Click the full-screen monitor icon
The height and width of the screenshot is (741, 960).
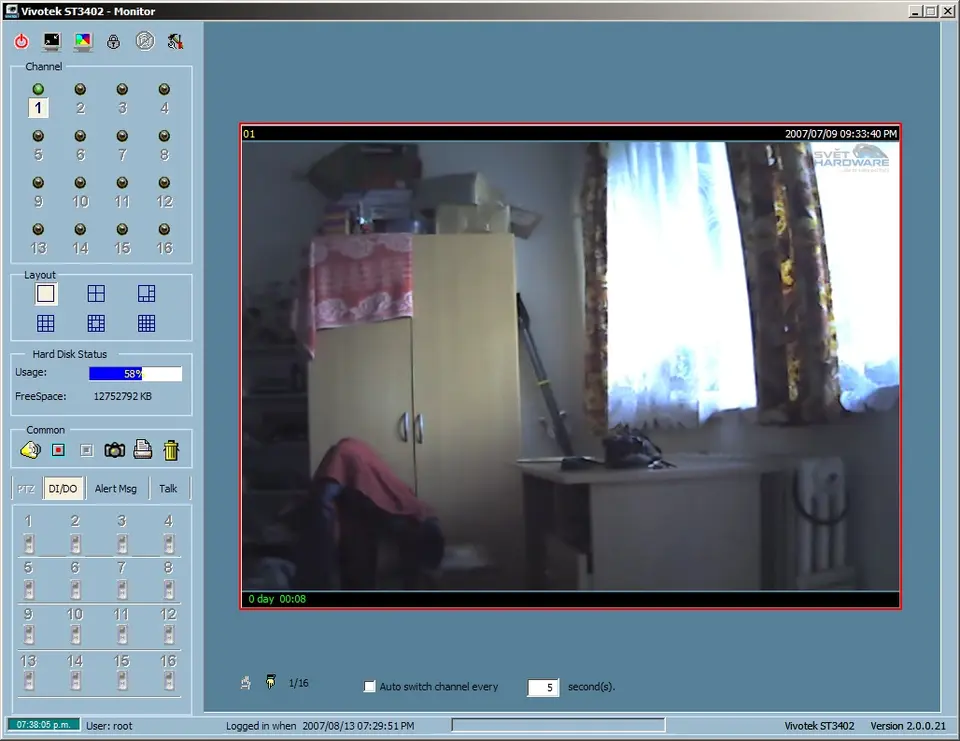click(52, 42)
